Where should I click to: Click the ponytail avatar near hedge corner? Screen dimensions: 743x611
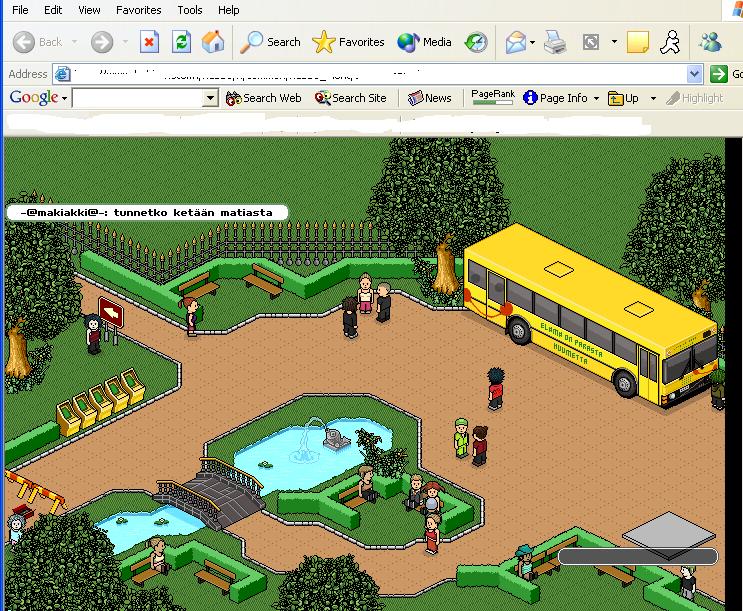click(x=190, y=316)
